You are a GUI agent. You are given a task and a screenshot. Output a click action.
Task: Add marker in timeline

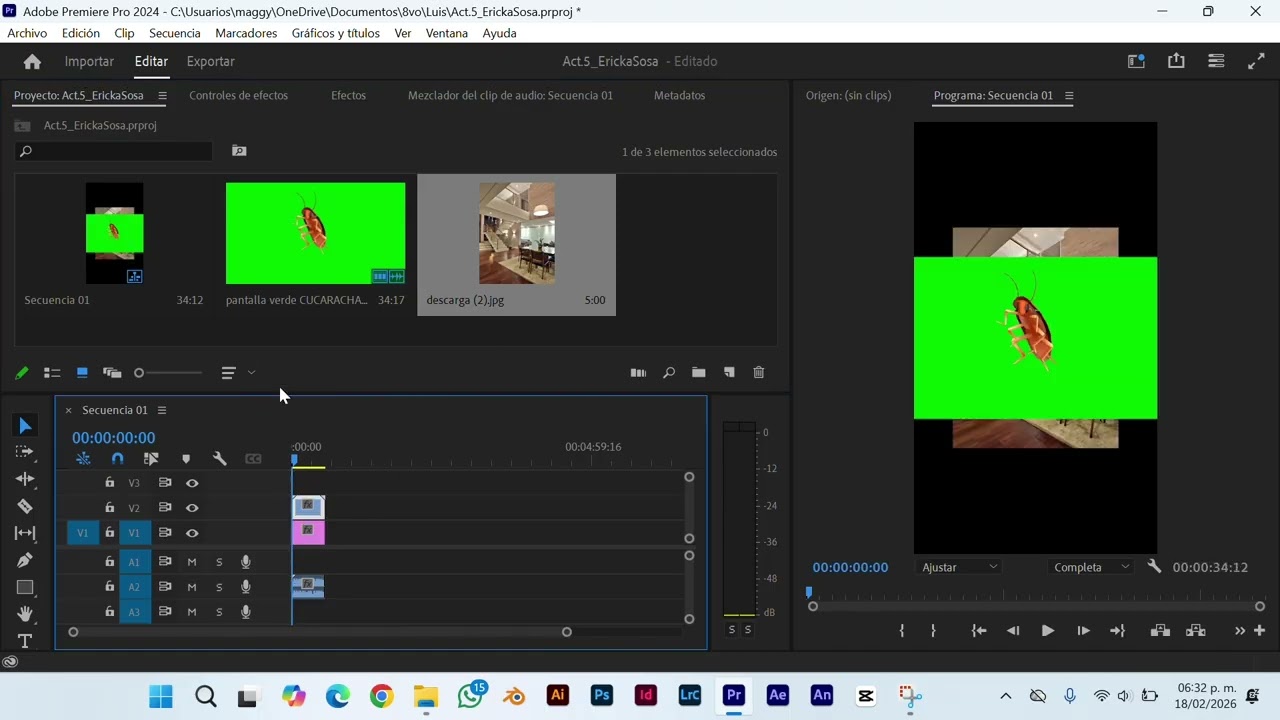coord(186,459)
